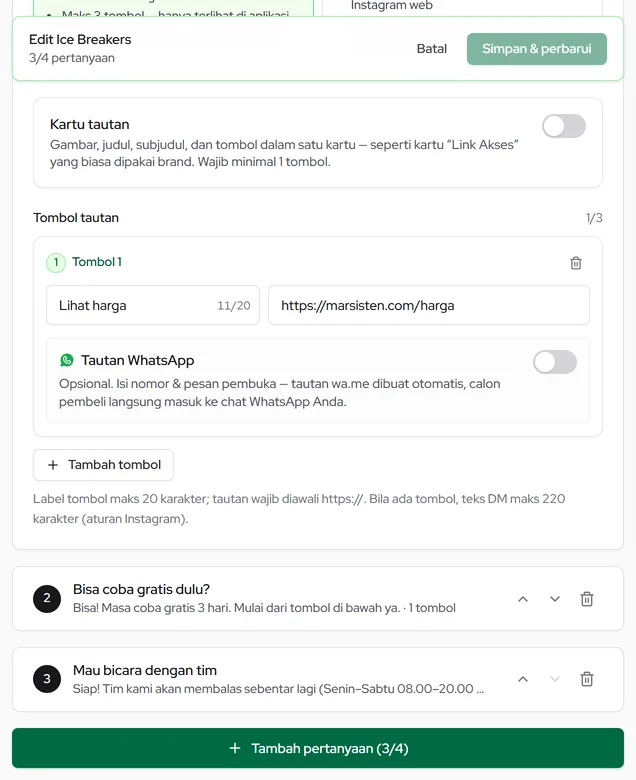Screen dimensions: 636x780
Task: Click the marsisten.com/harga URL field
Action: click(x=429, y=305)
